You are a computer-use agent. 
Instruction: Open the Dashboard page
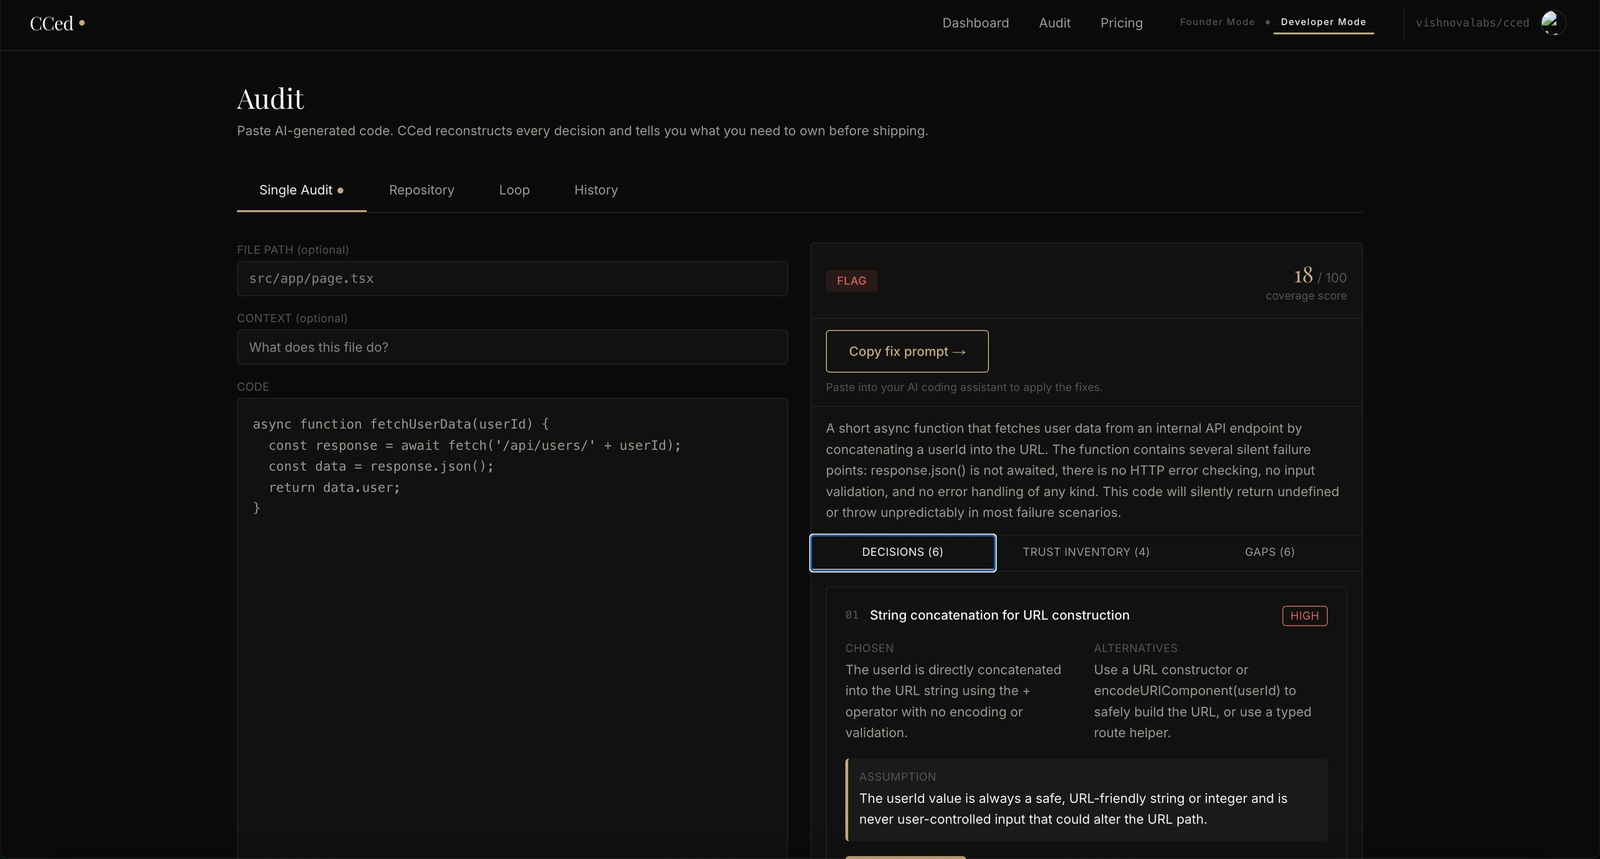pos(975,23)
